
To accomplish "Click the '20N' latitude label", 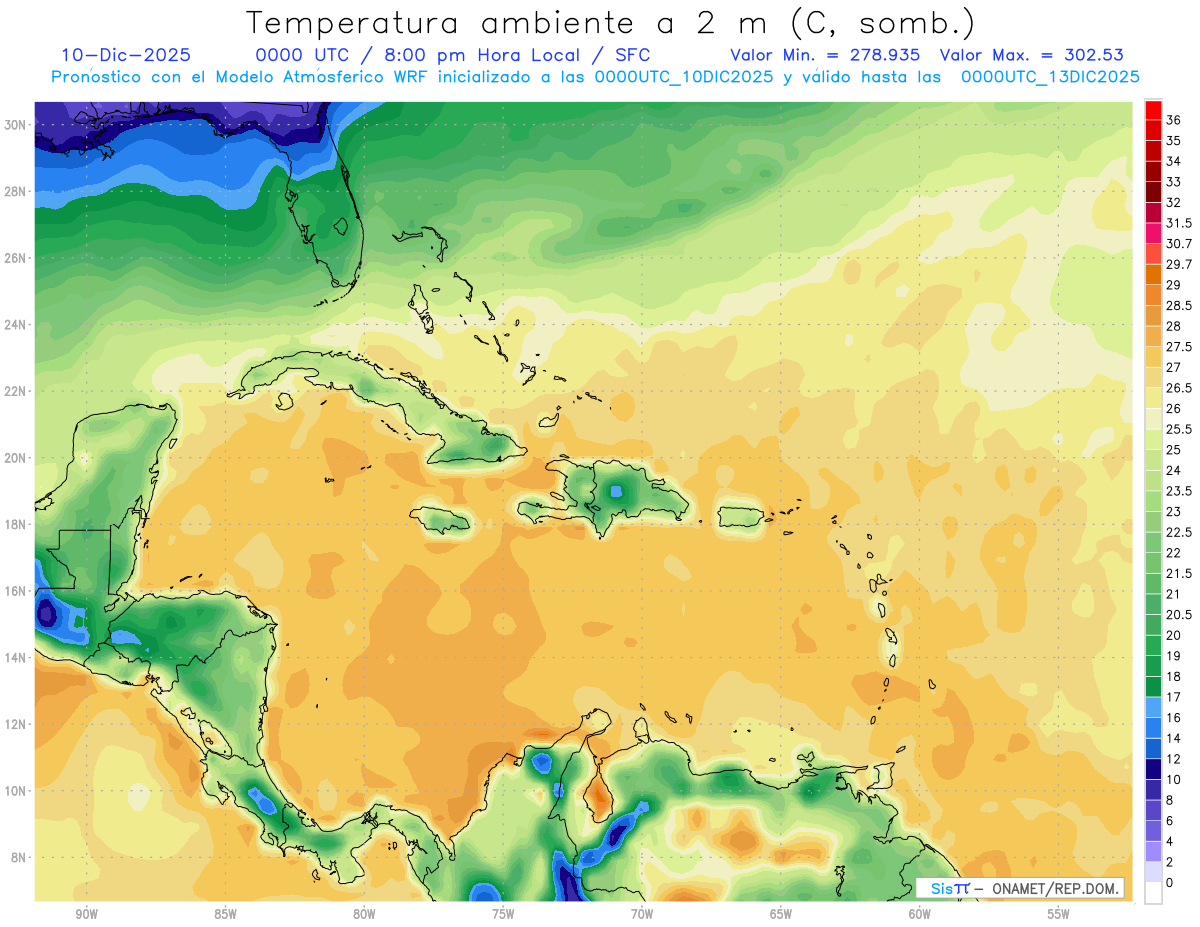I will click(16, 458).
